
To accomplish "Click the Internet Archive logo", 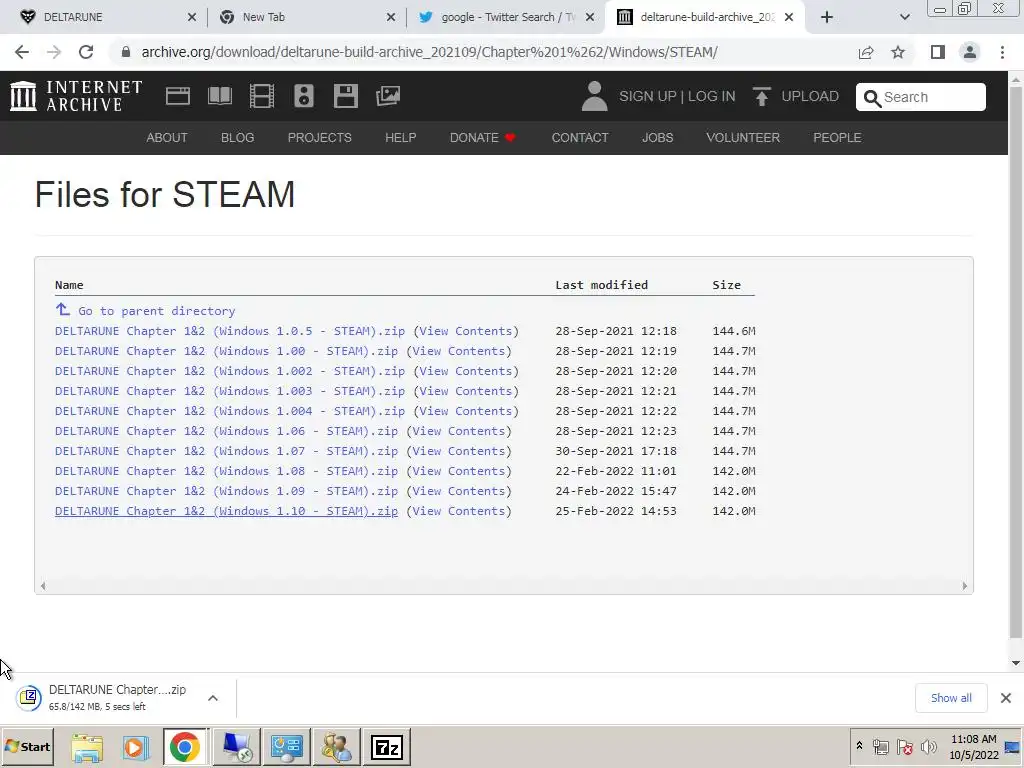I will (76, 96).
